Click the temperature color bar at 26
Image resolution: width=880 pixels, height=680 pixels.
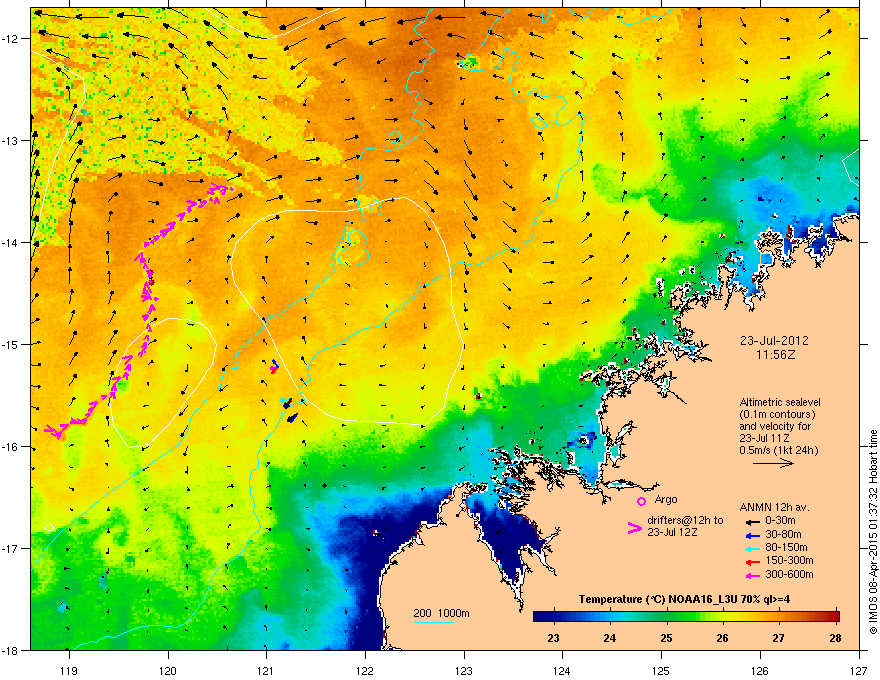click(x=722, y=617)
